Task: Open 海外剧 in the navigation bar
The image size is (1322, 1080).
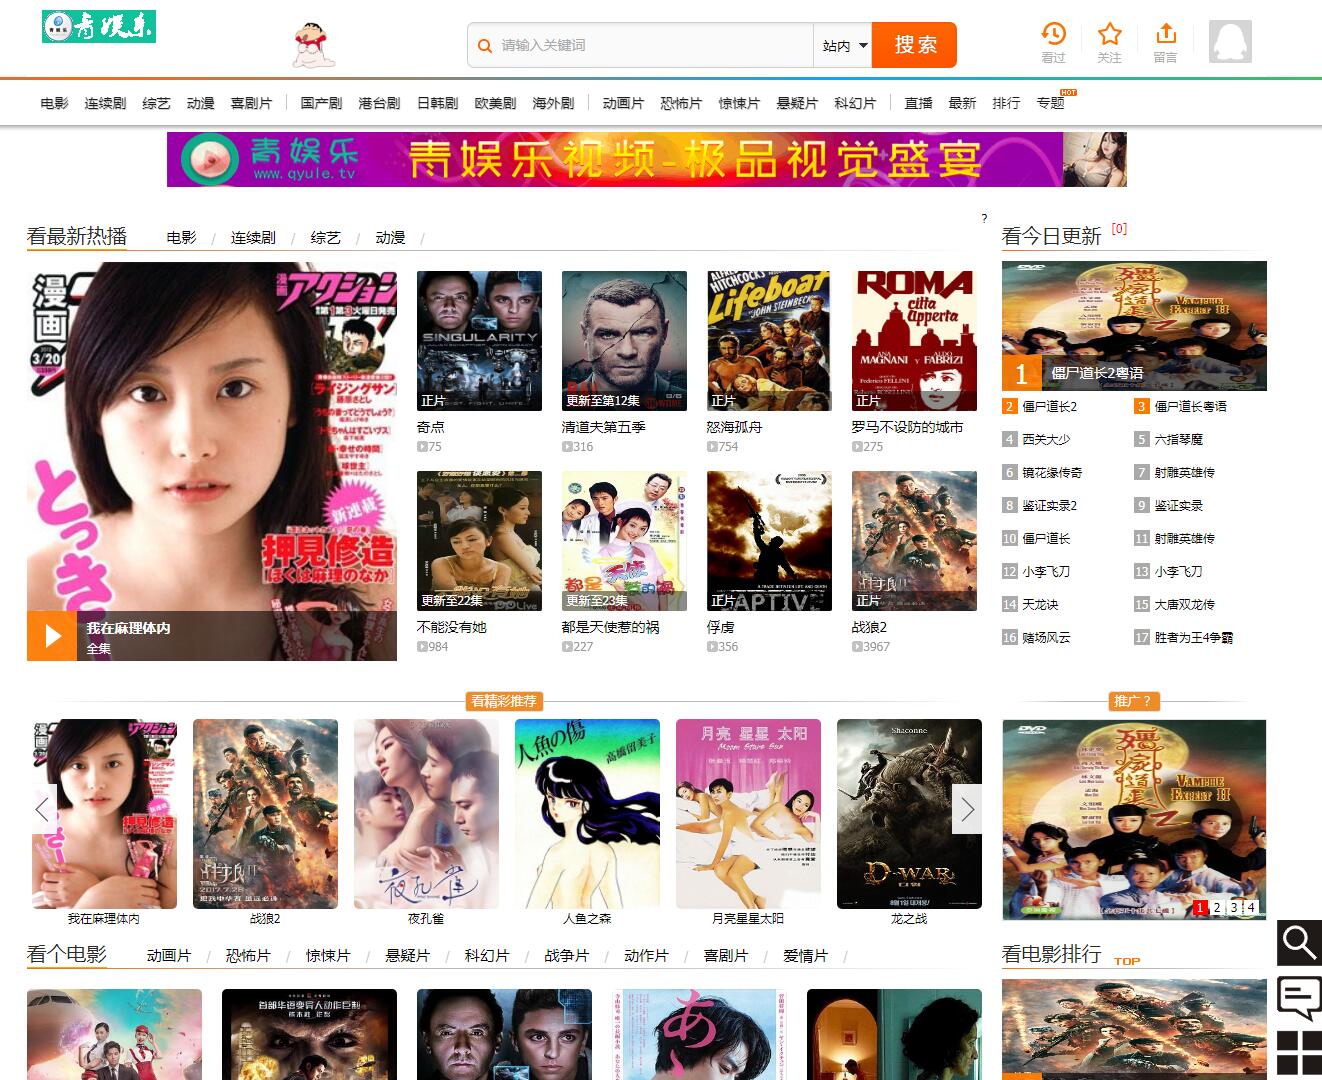Action: 553,103
